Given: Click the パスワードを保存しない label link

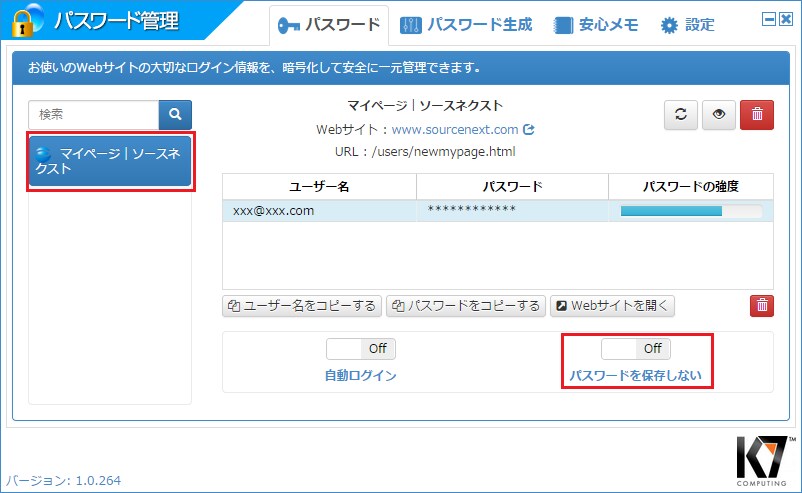Looking at the screenshot, I should tap(635, 376).
